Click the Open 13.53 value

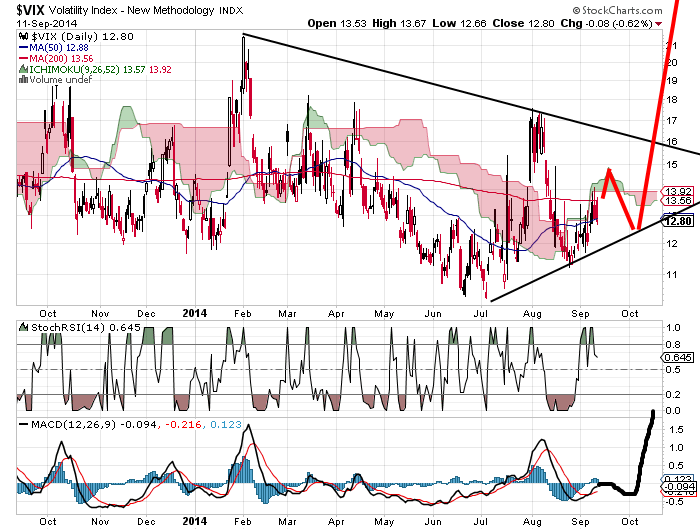coord(337,23)
